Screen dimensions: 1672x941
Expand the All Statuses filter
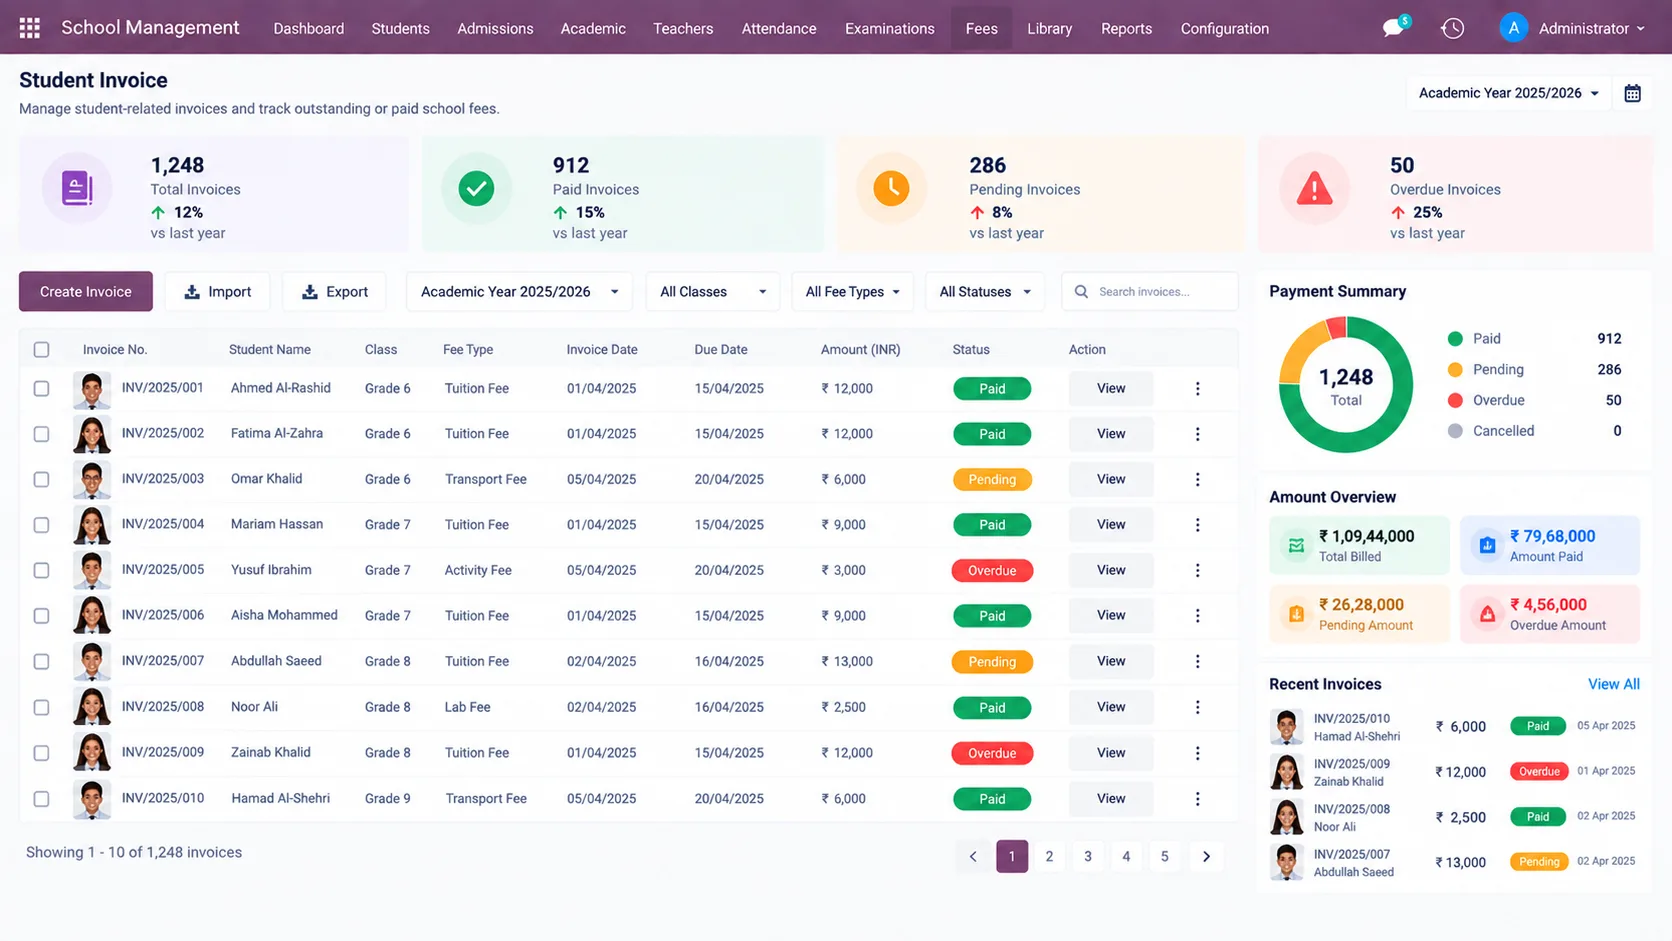985,292
